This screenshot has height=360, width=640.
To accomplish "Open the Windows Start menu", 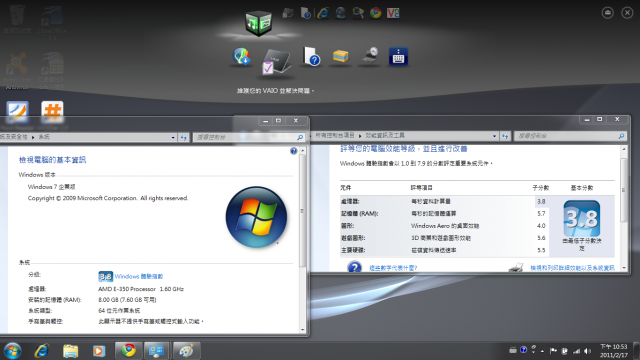I will click(x=12, y=351).
